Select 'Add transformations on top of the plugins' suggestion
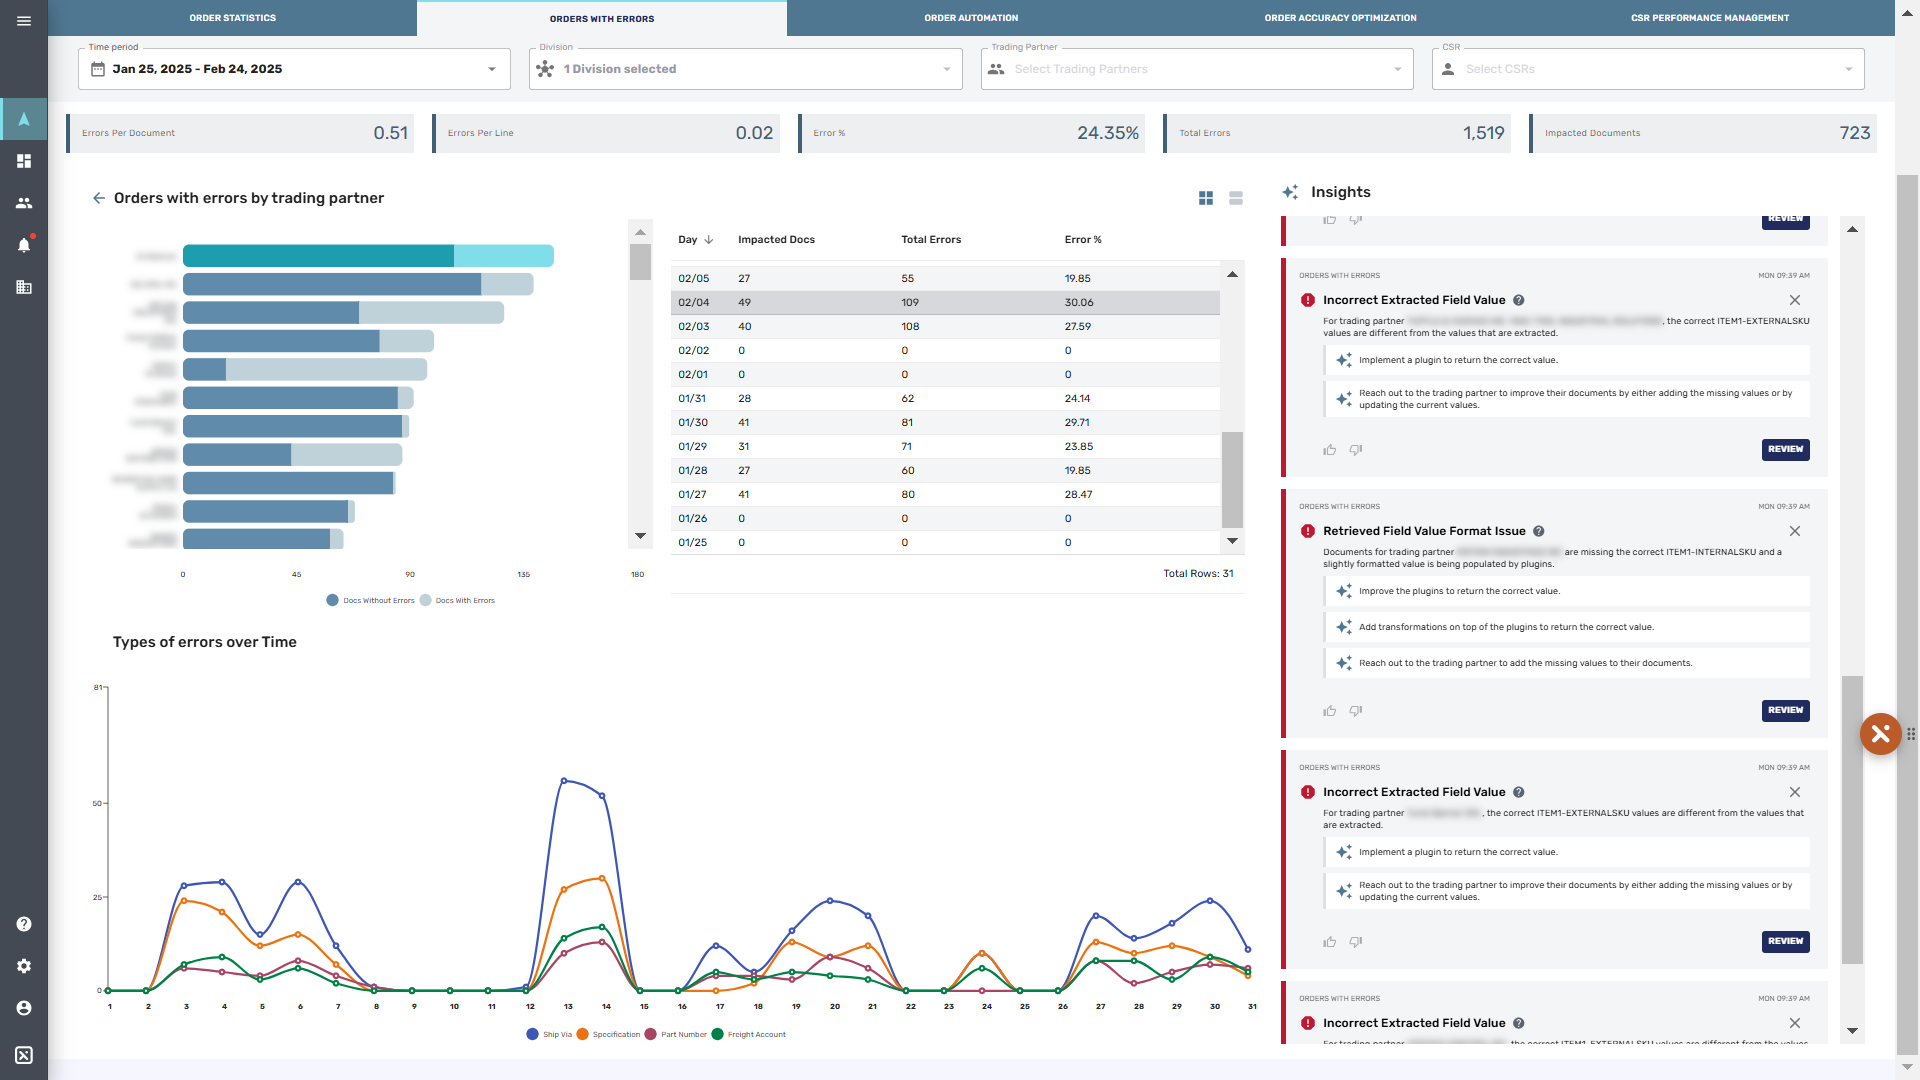This screenshot has height=1080, width=1920. click(1567, 627)
